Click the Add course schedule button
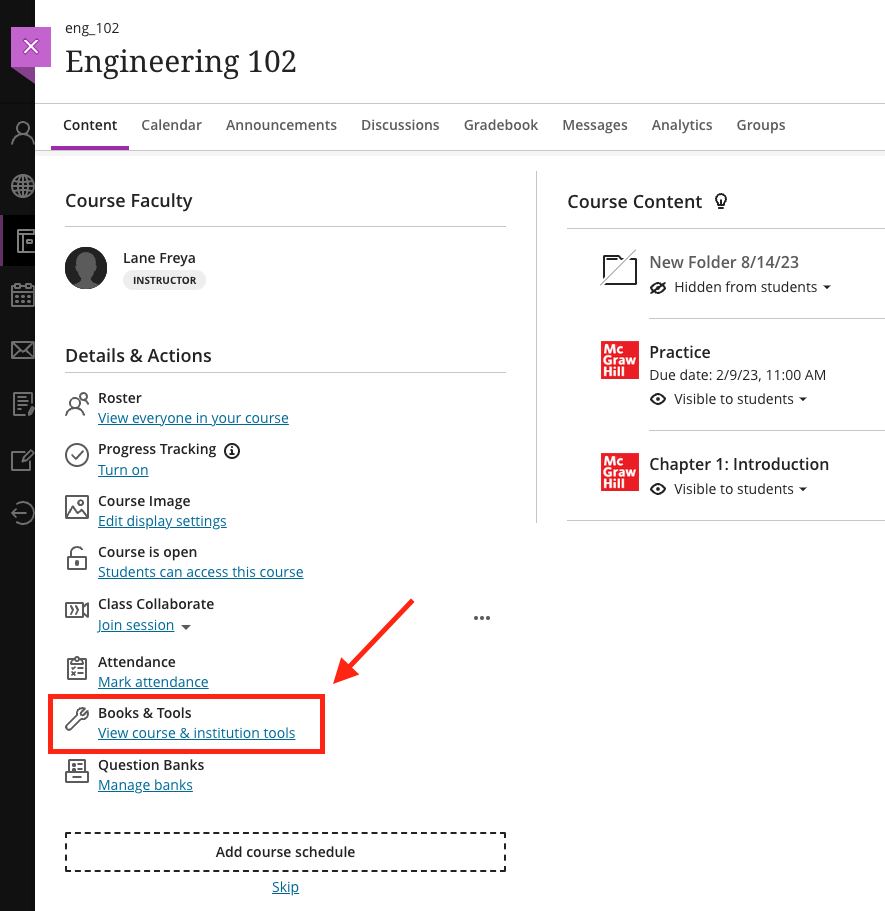 click(285, 852)
